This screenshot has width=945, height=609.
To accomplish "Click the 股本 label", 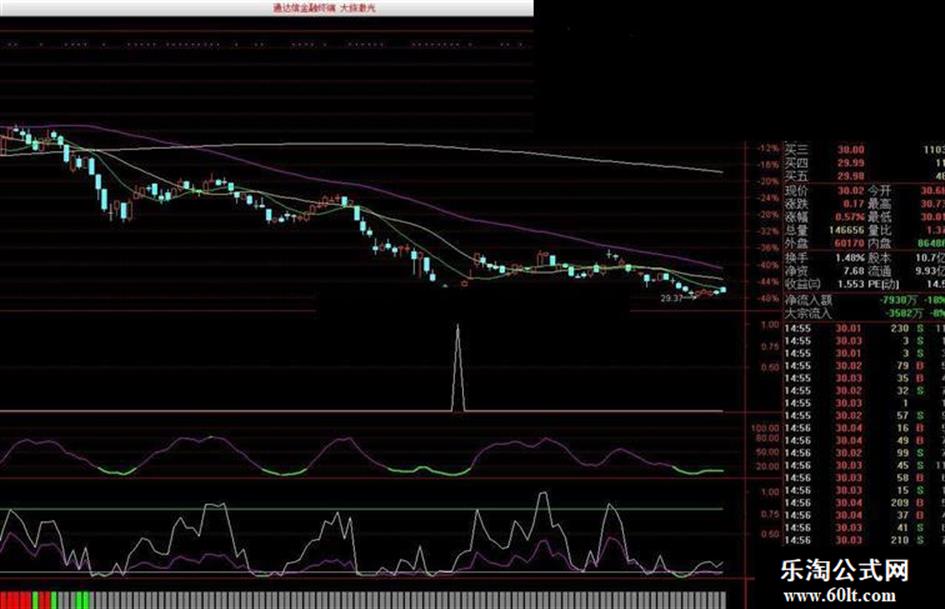I will pos(879,258).
